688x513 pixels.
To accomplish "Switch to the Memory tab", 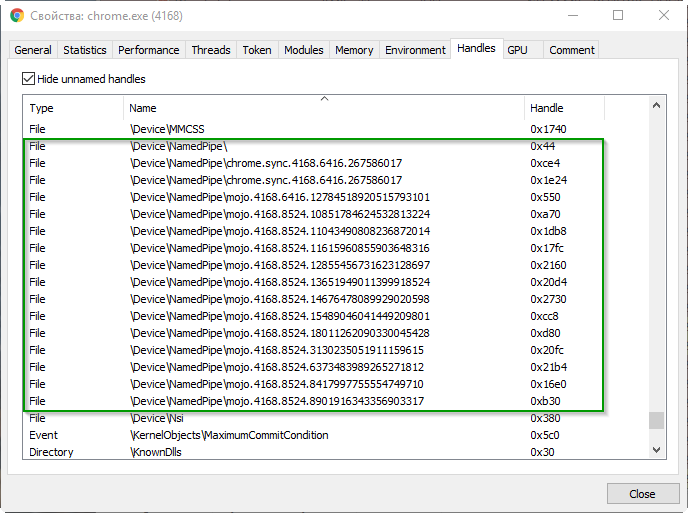I will (x=354, y=50).
